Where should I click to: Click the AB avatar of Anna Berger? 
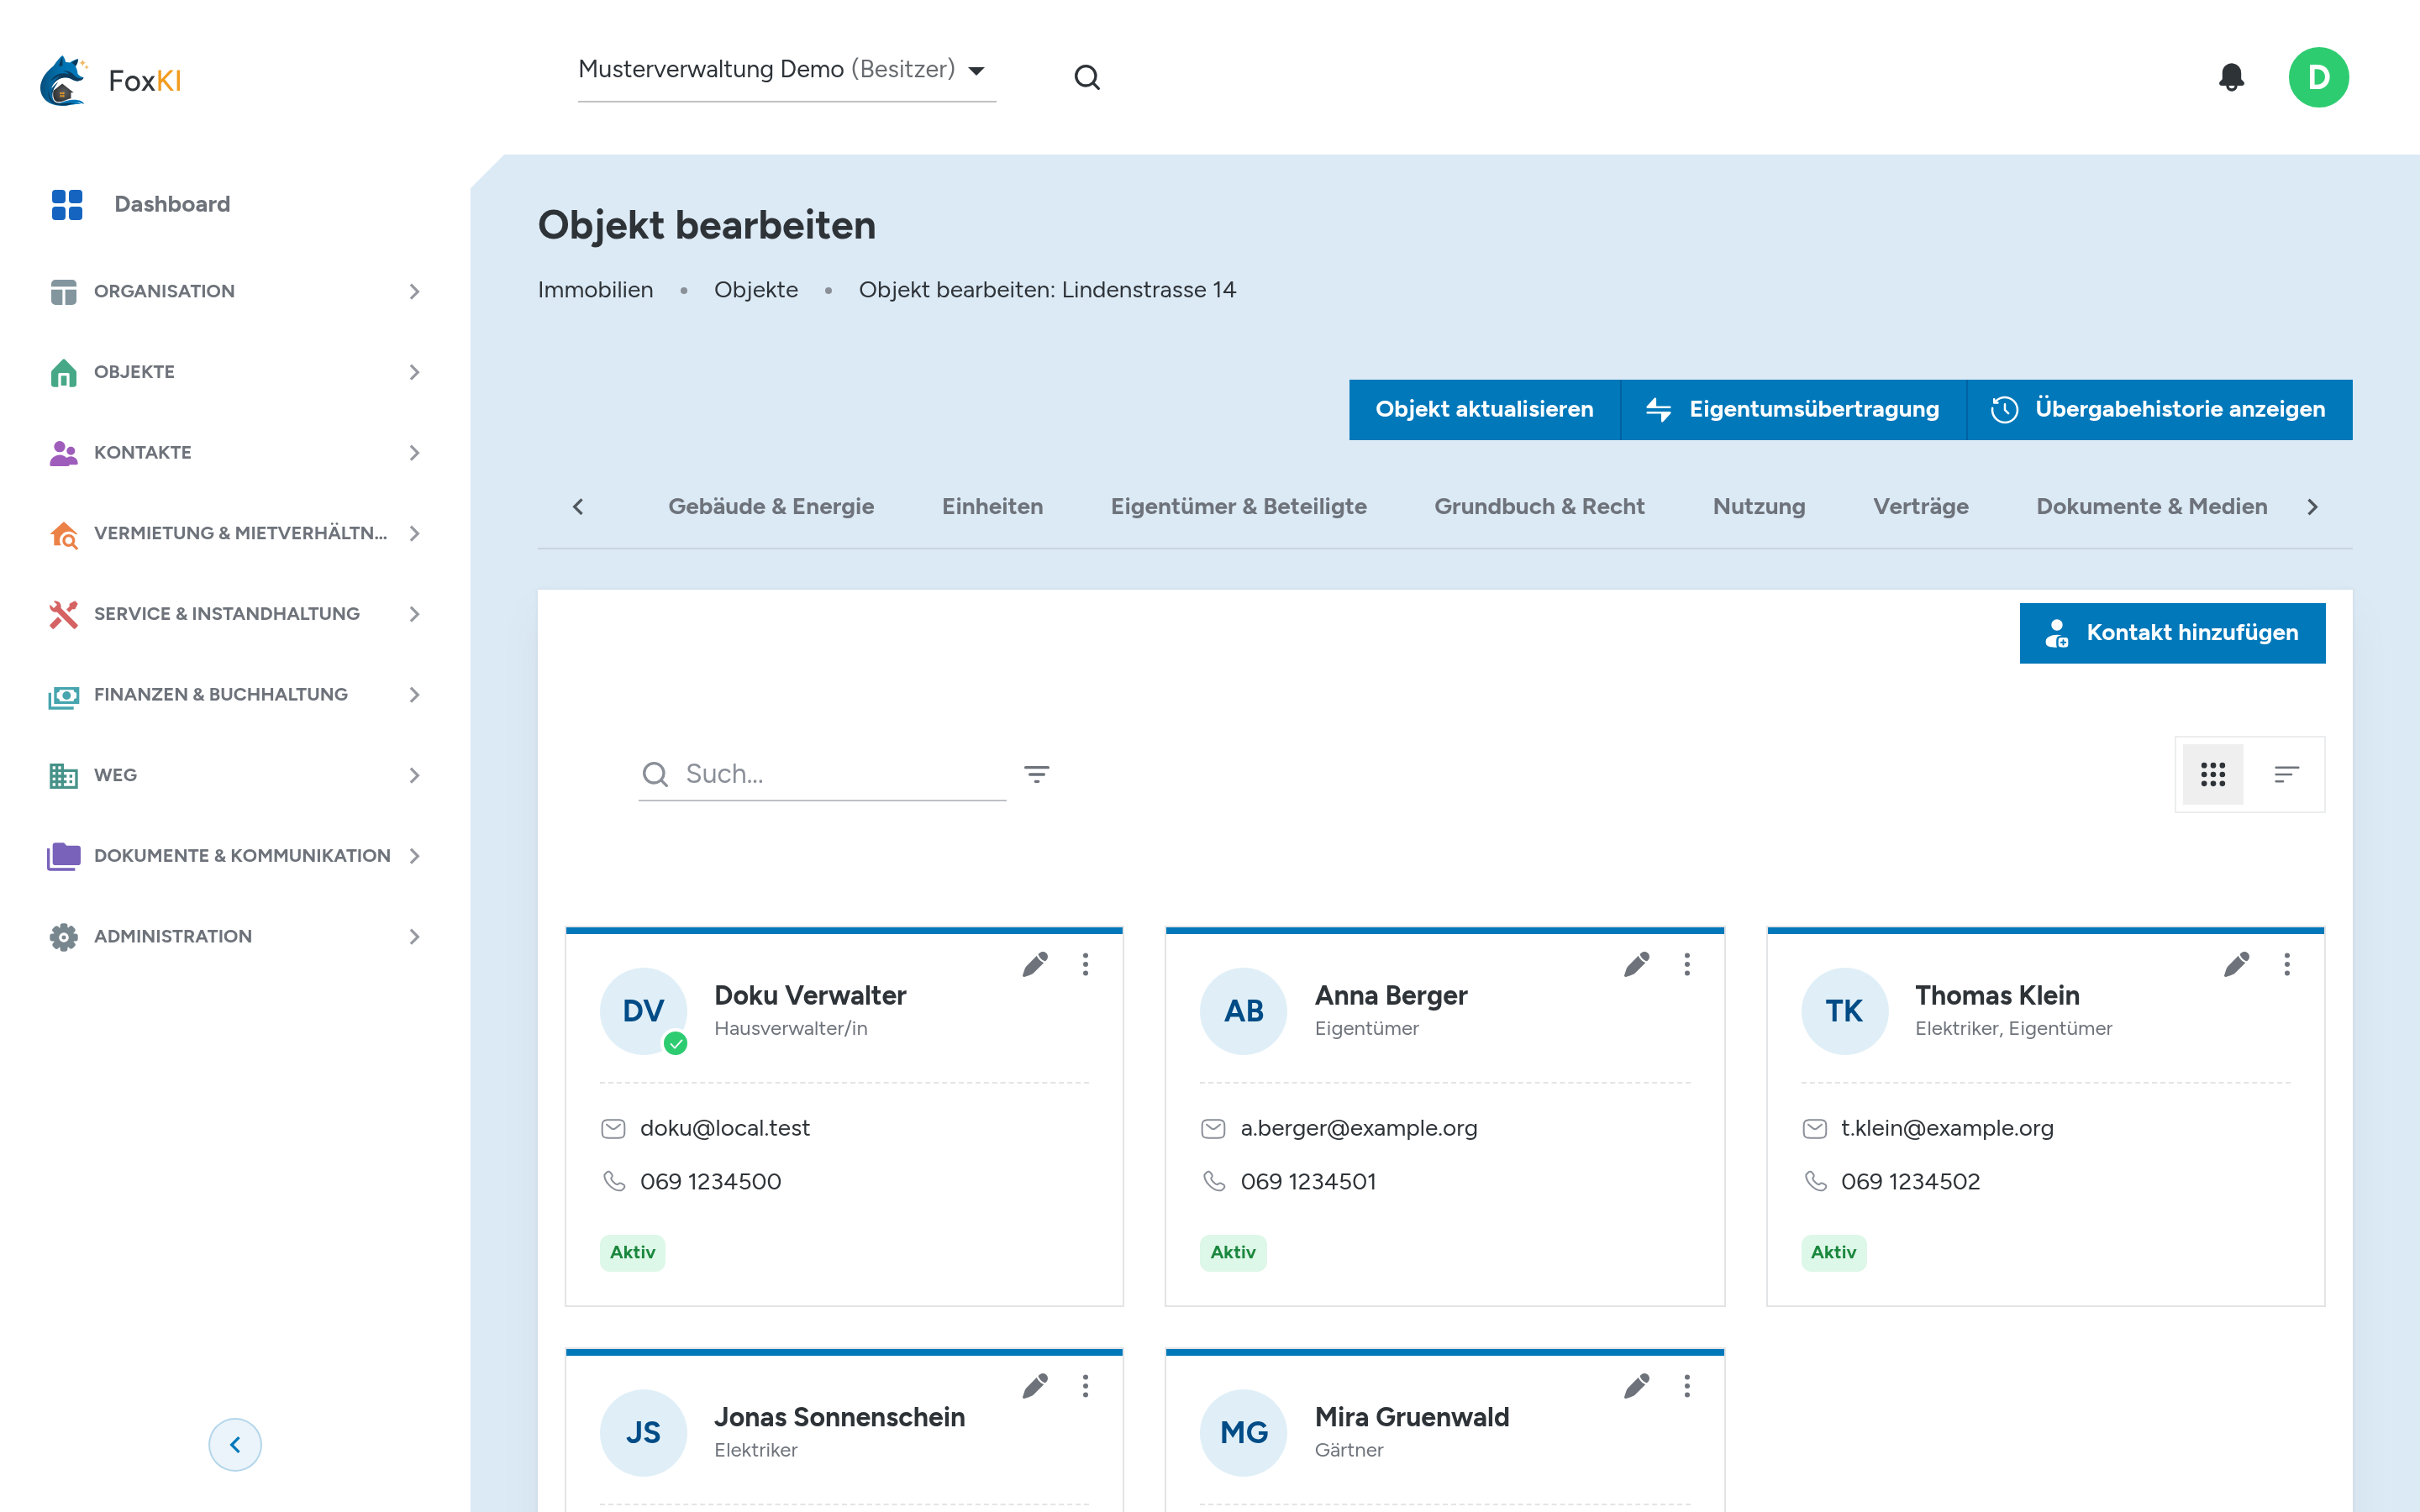pos(1243,1011)
